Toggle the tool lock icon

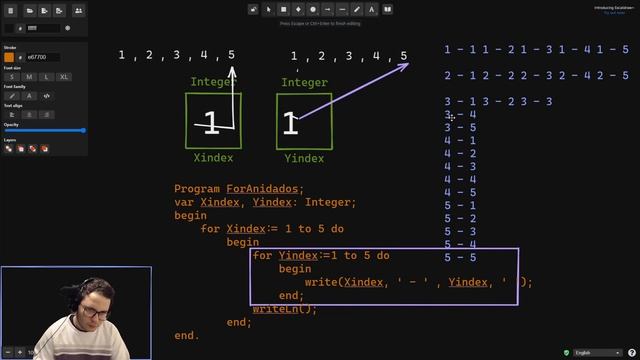(x=253, y=9)
